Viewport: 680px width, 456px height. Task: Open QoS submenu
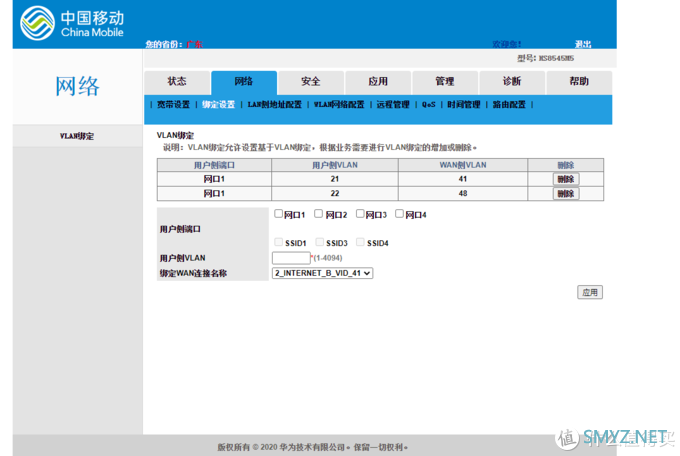pyautogui.click(x=428, y=105)
